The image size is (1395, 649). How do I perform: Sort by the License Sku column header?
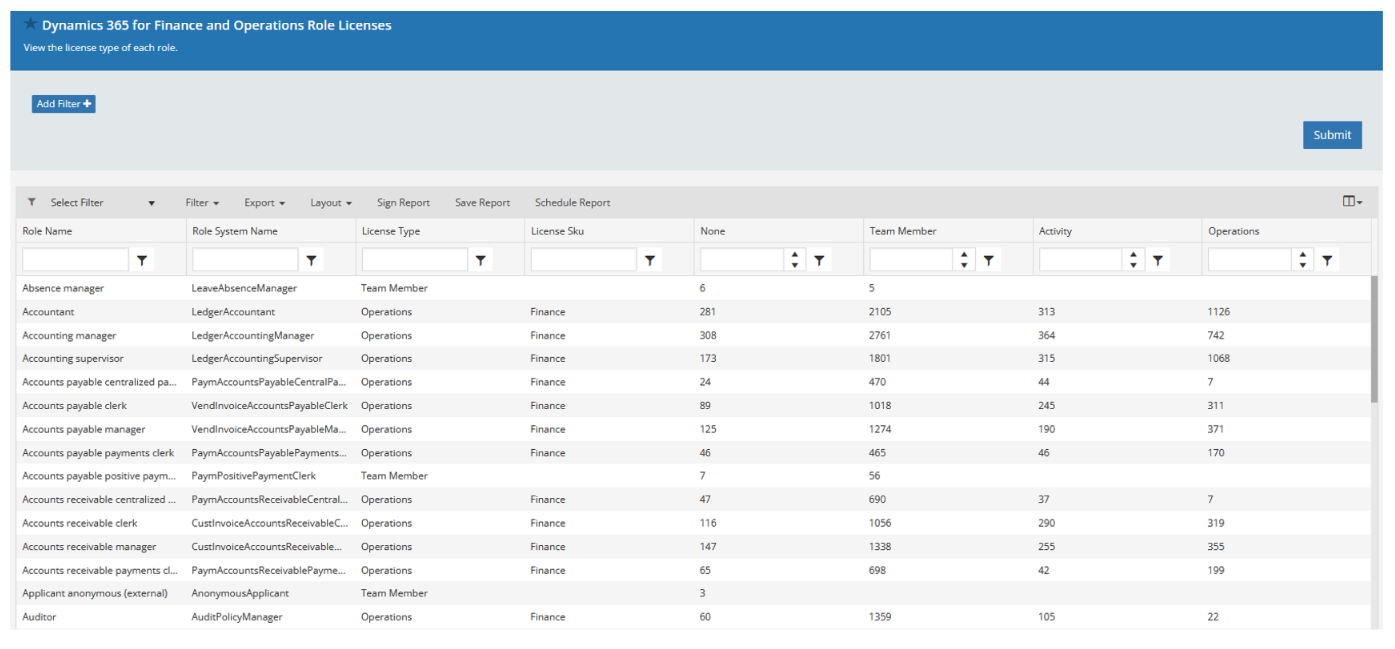[x=557, y=231]
